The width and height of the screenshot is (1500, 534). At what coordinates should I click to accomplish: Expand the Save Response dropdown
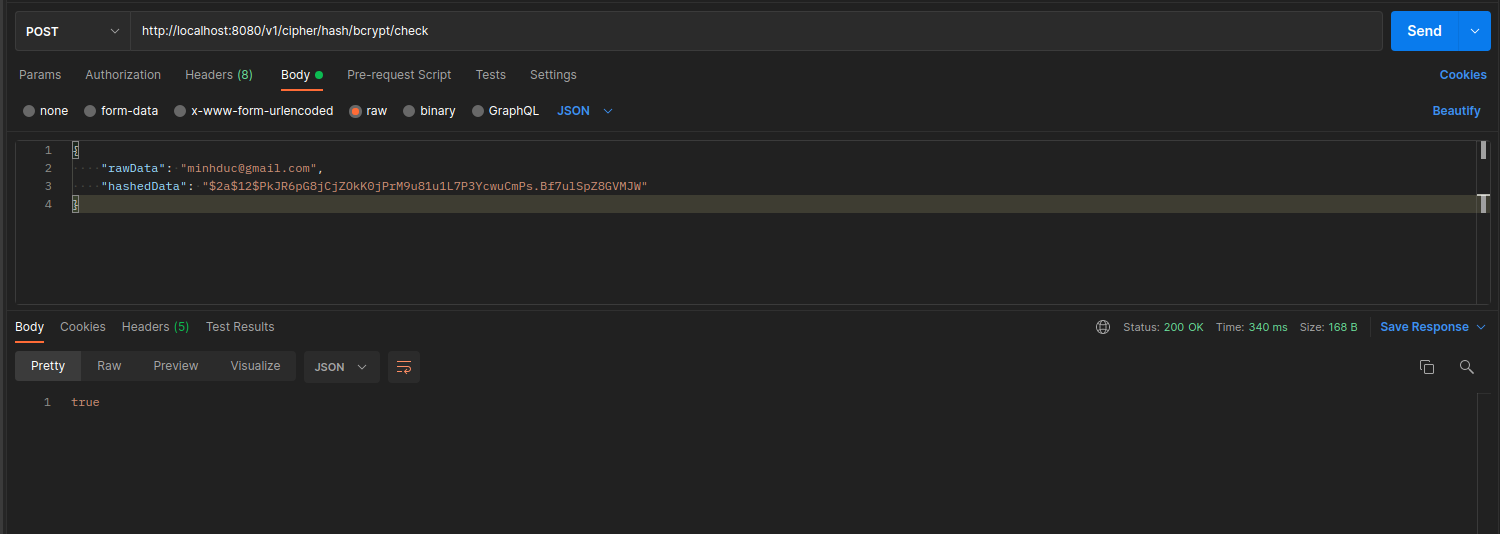1481,327
